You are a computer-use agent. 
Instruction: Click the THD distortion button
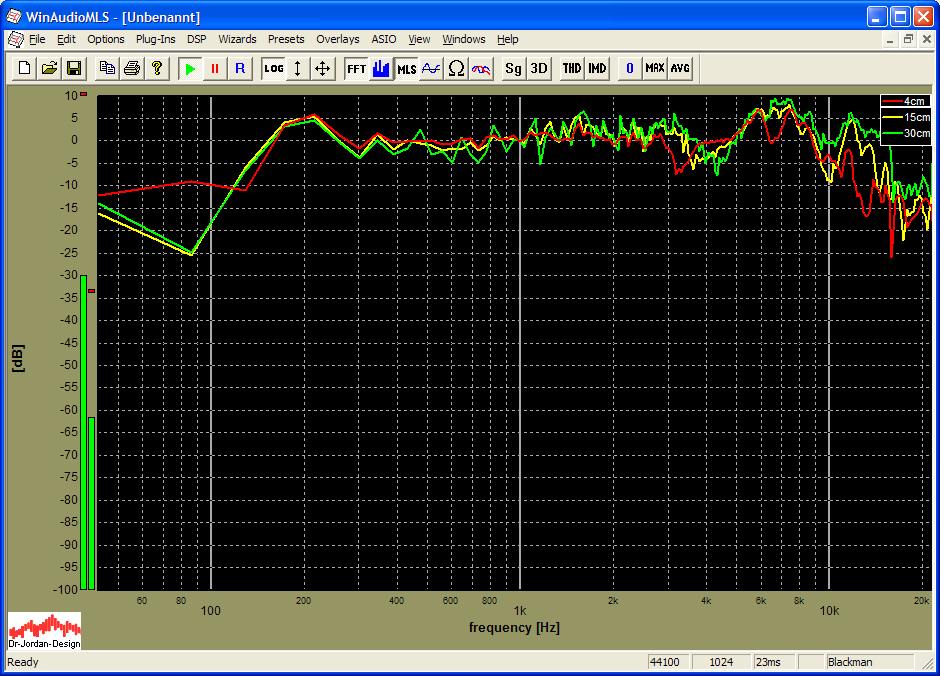coord(571,68)
